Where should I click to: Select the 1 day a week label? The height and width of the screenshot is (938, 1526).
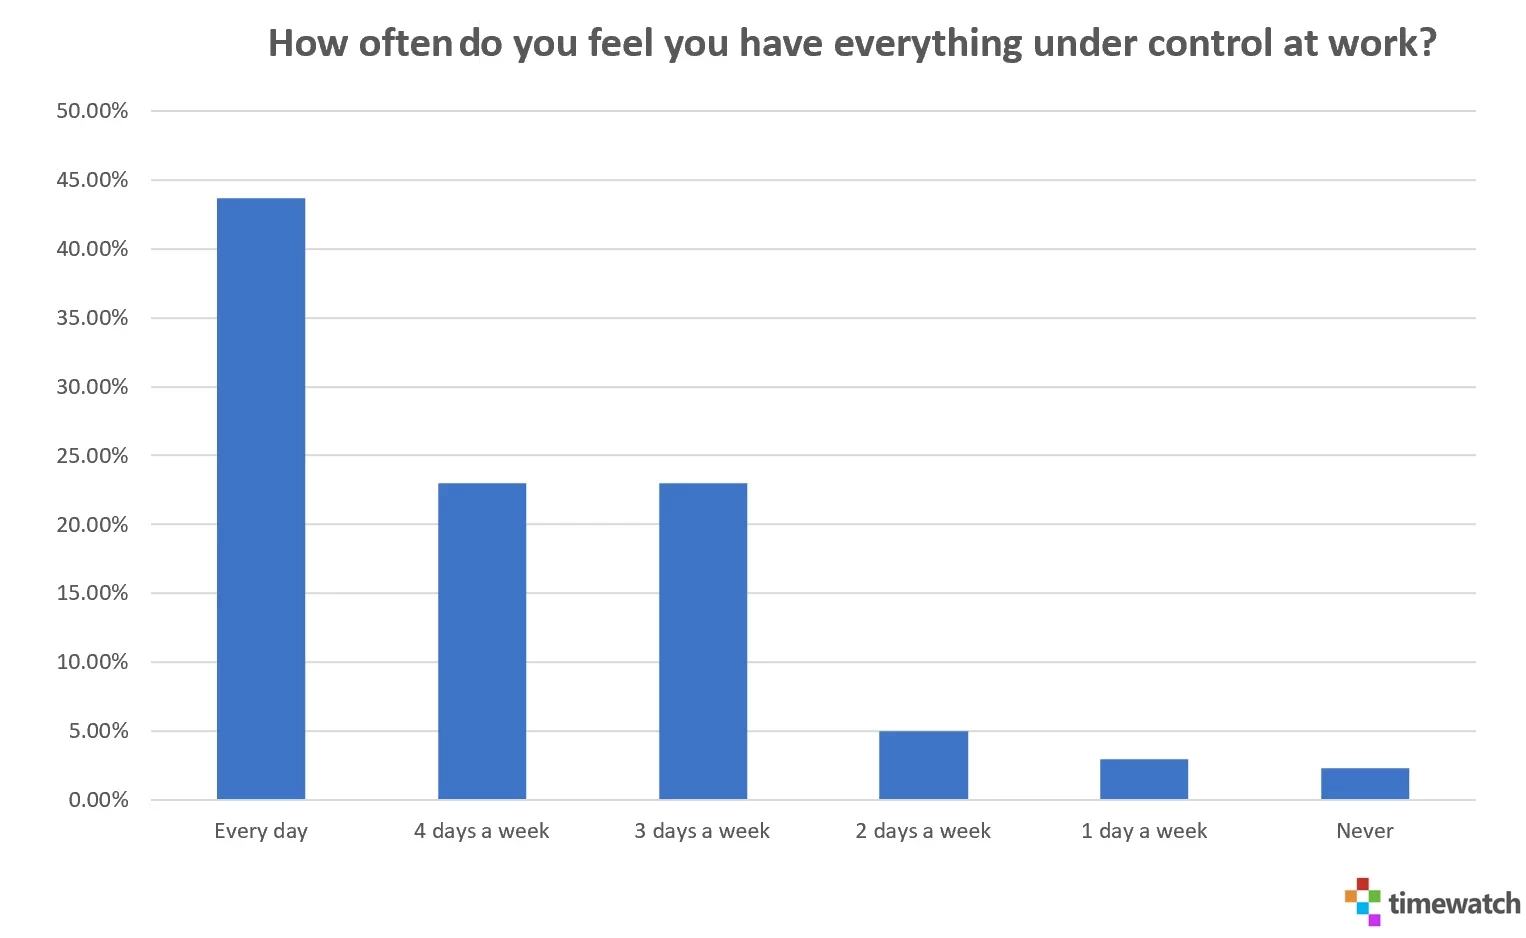click(x=1144, y=831)
